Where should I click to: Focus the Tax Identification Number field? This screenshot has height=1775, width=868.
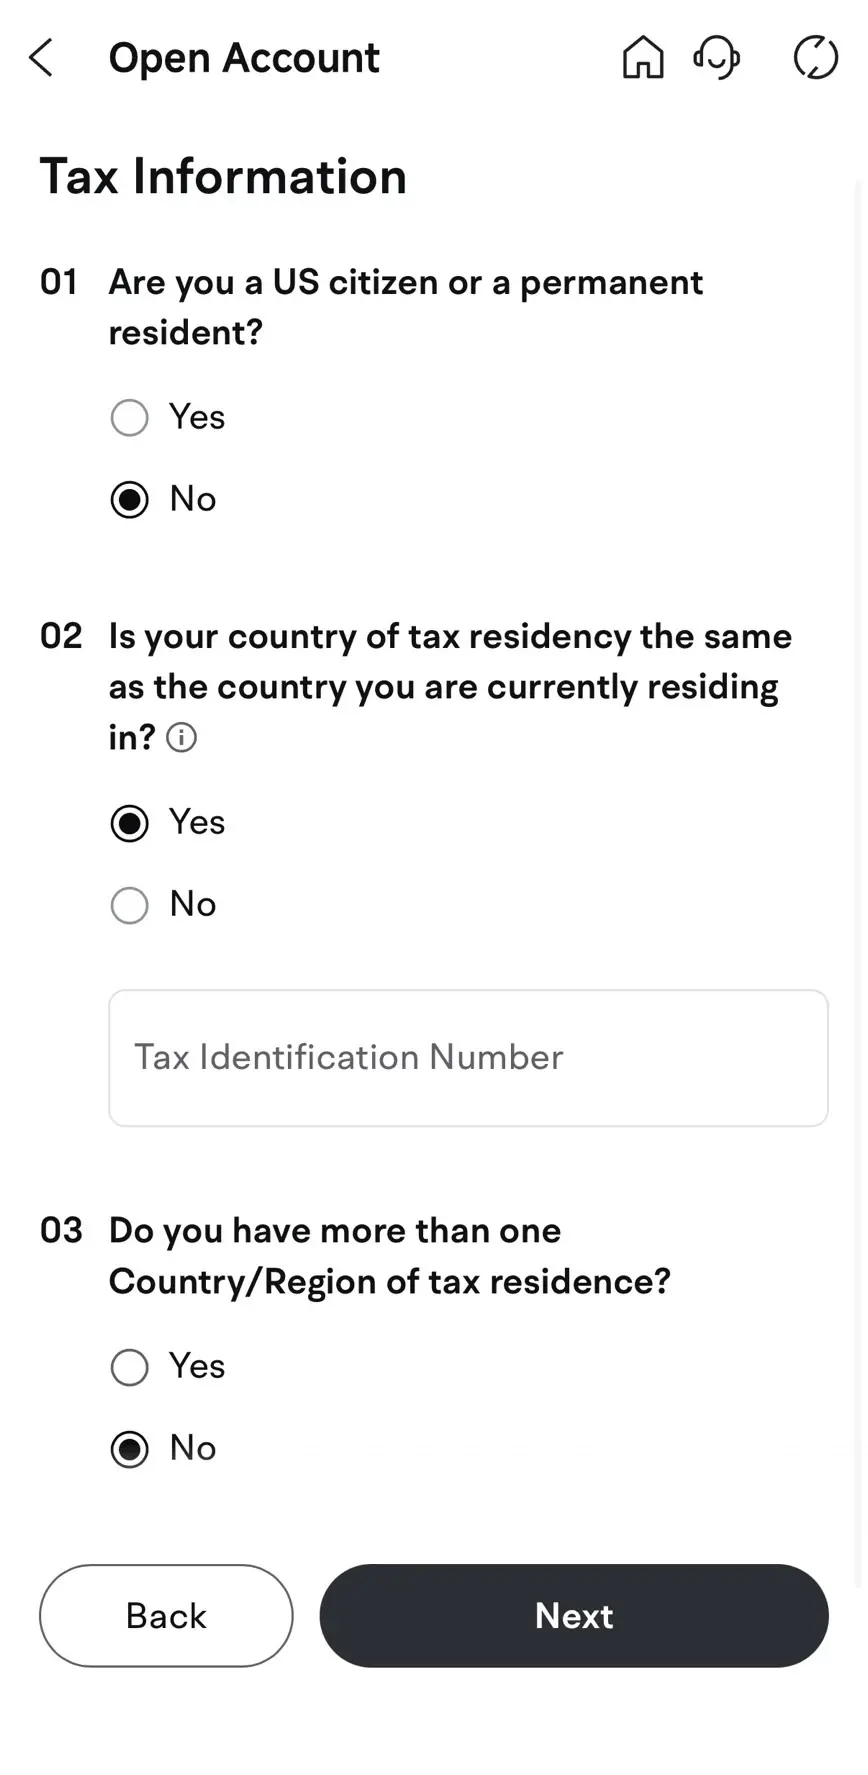tap(468, 1058)
